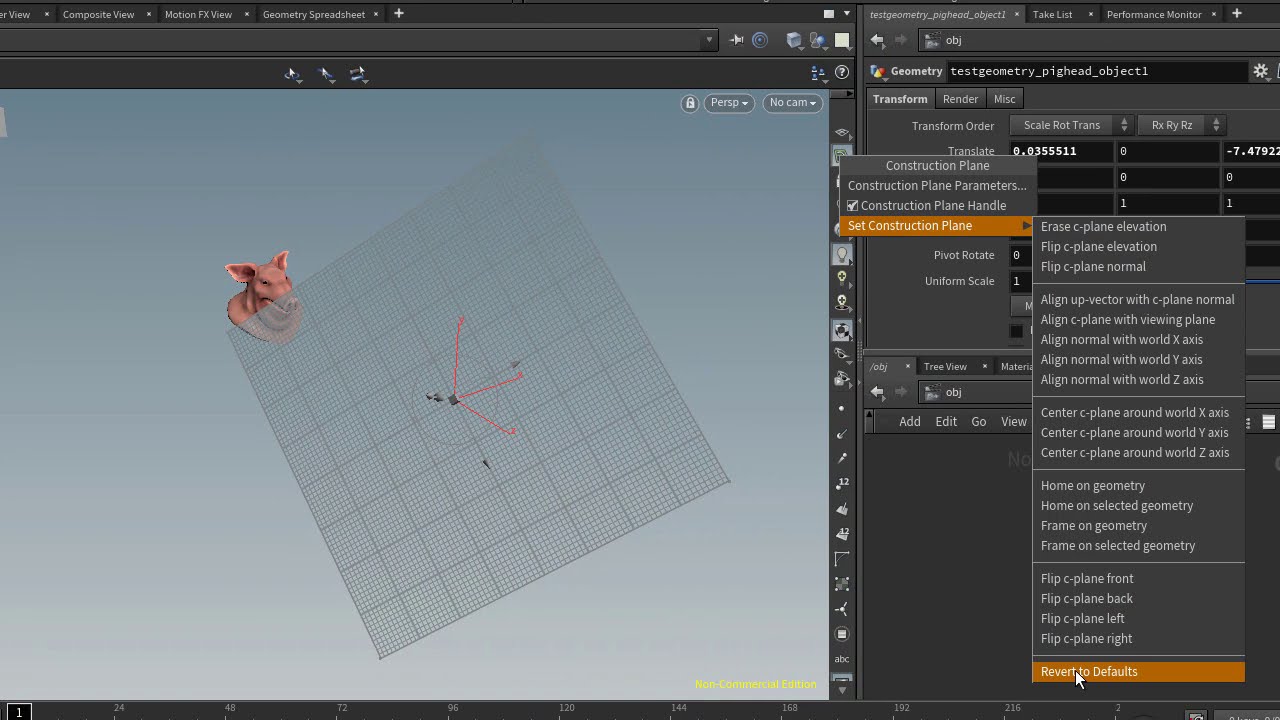The image size is (1280, 720).
Task: Click the cube shading mode icon
Action: tap(794, 40)
